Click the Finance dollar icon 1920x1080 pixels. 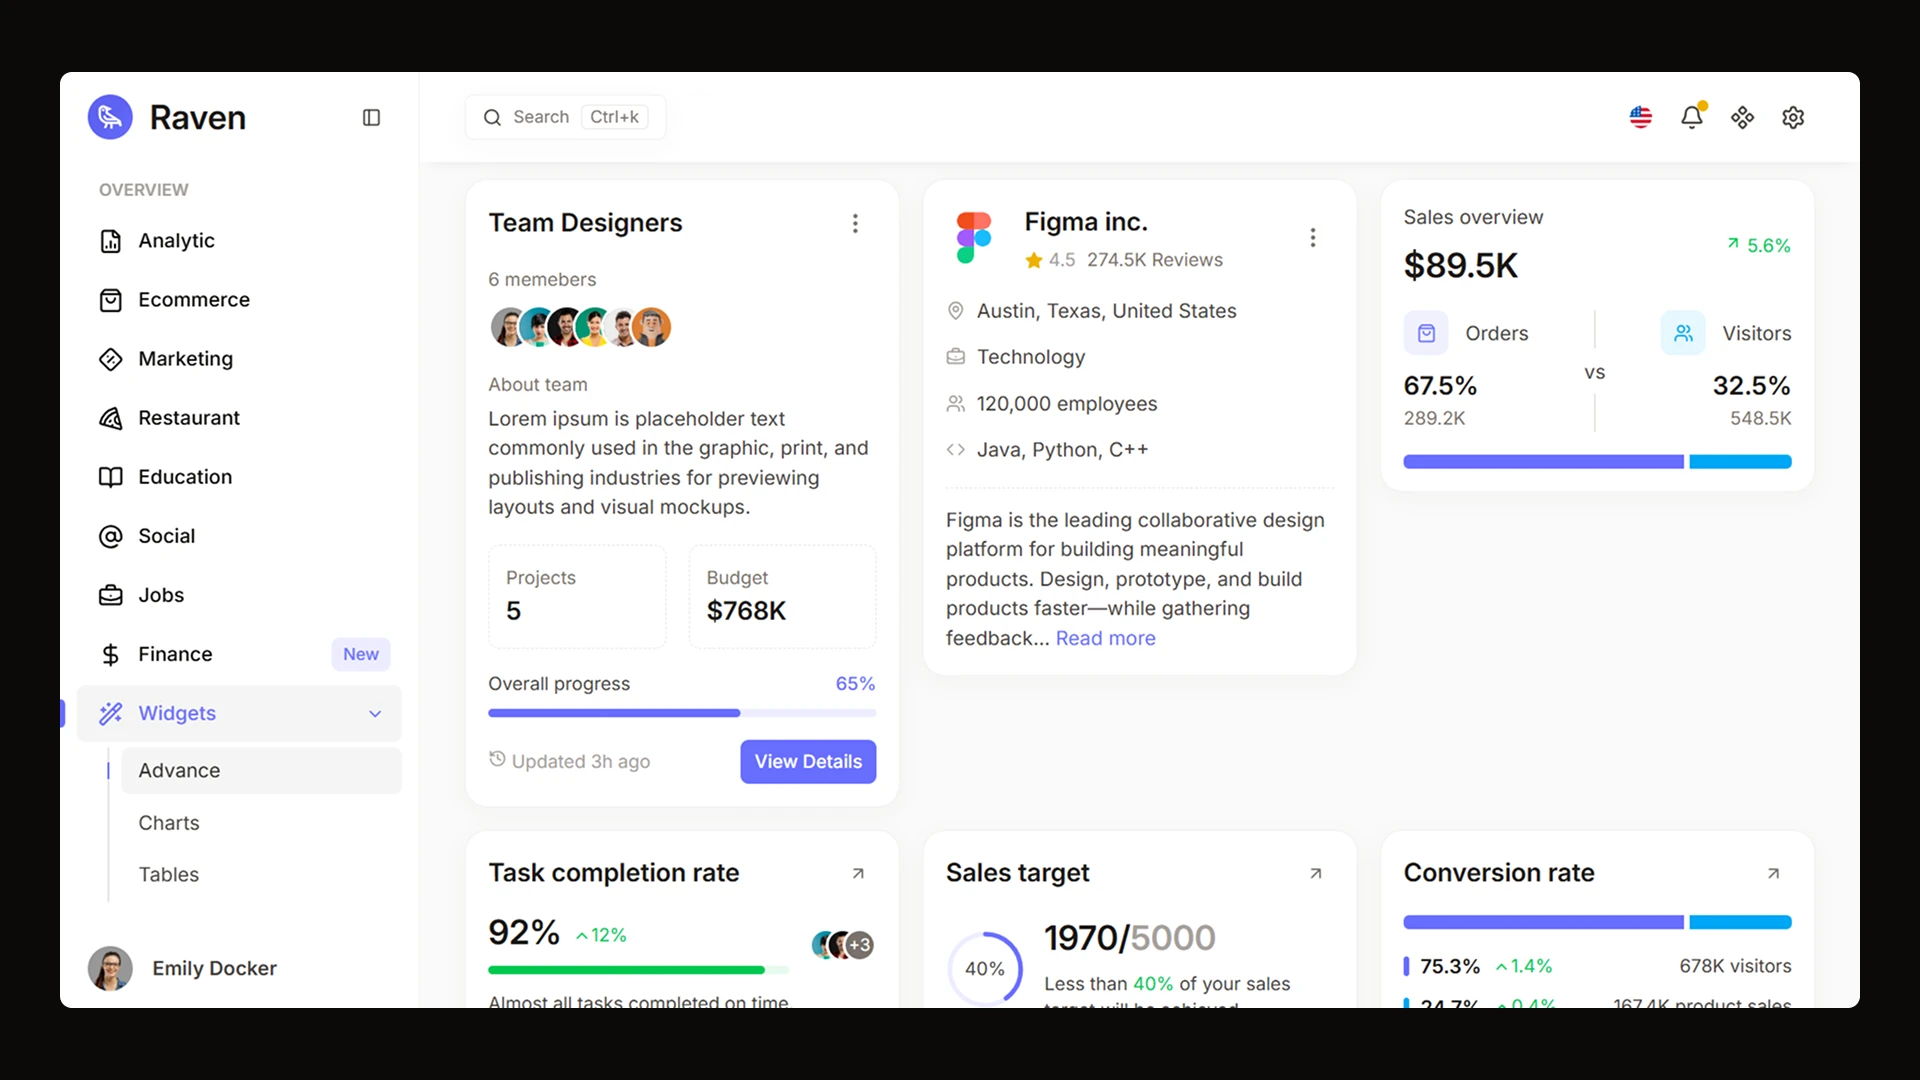tap(111, 654)
